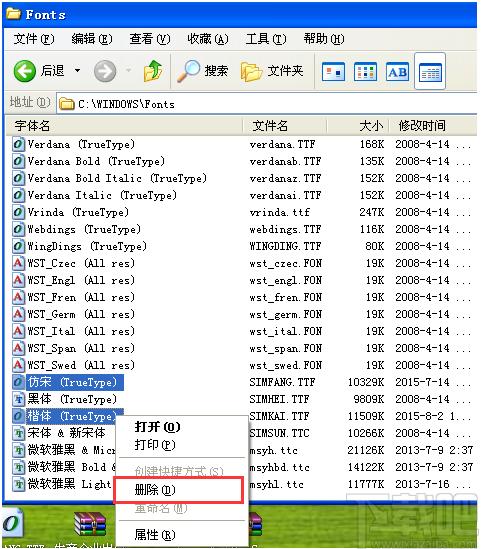The image size is (481, 549).
Task: Click the 宋体 & 新宋体 font icon
Action: click(18, 433)
